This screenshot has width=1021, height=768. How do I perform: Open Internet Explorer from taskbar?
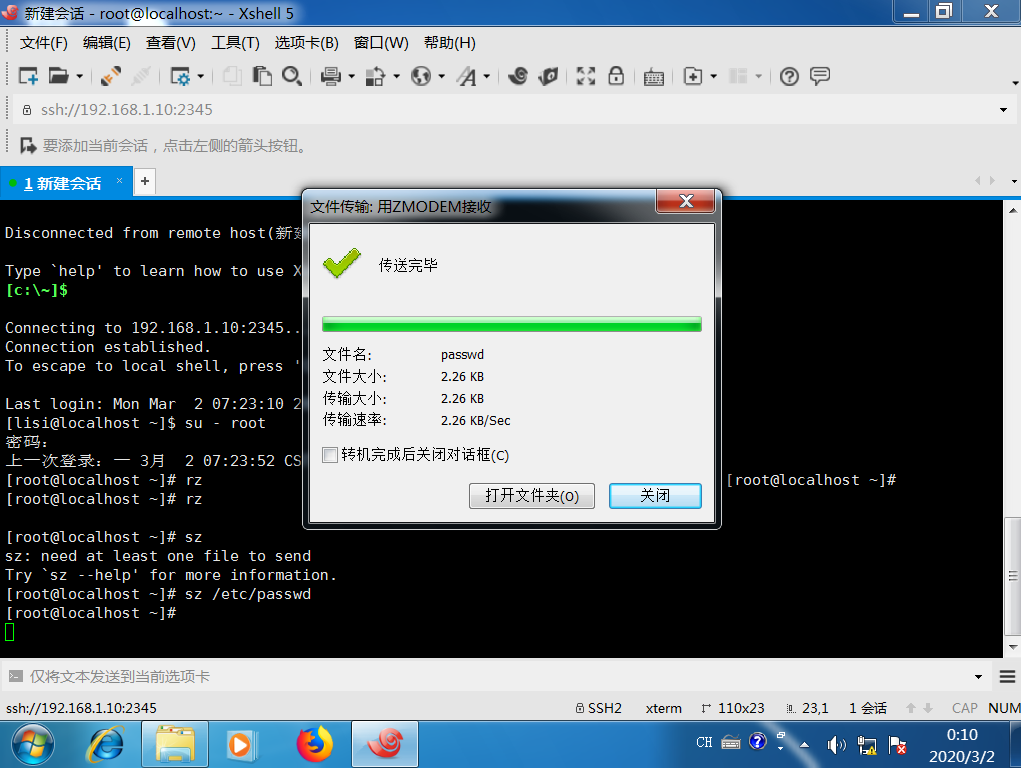106,744
